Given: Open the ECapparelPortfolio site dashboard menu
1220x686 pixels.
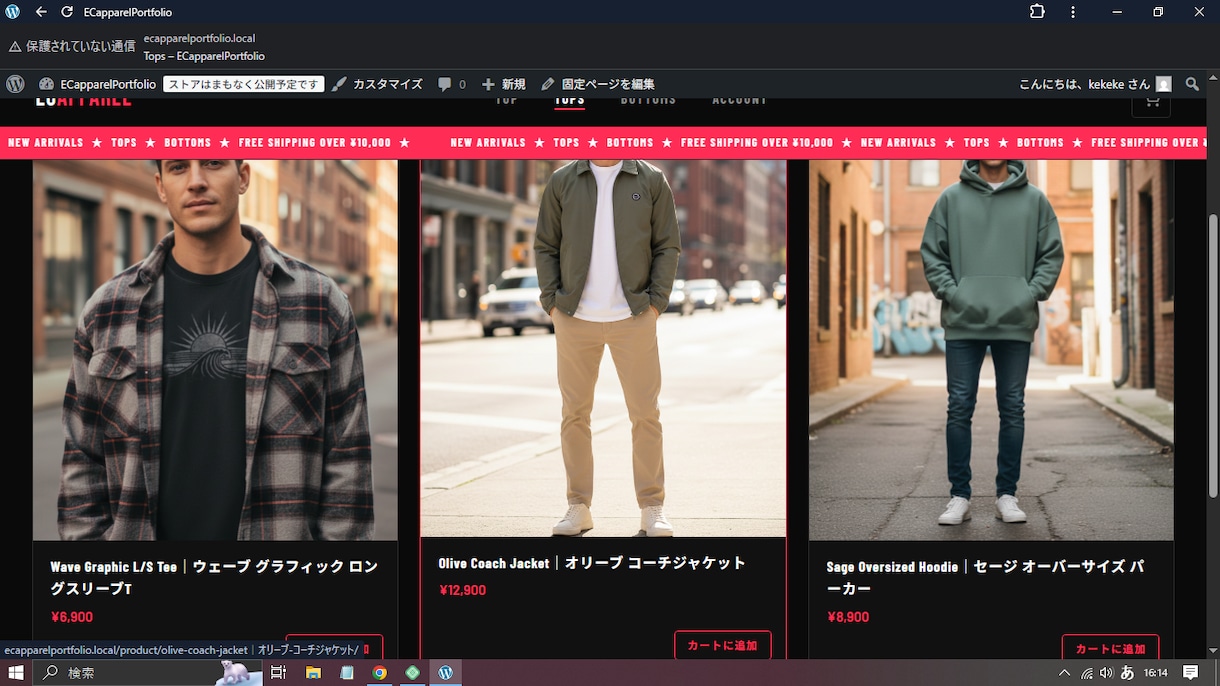Looking at the screenshot, I should [98, 84].
